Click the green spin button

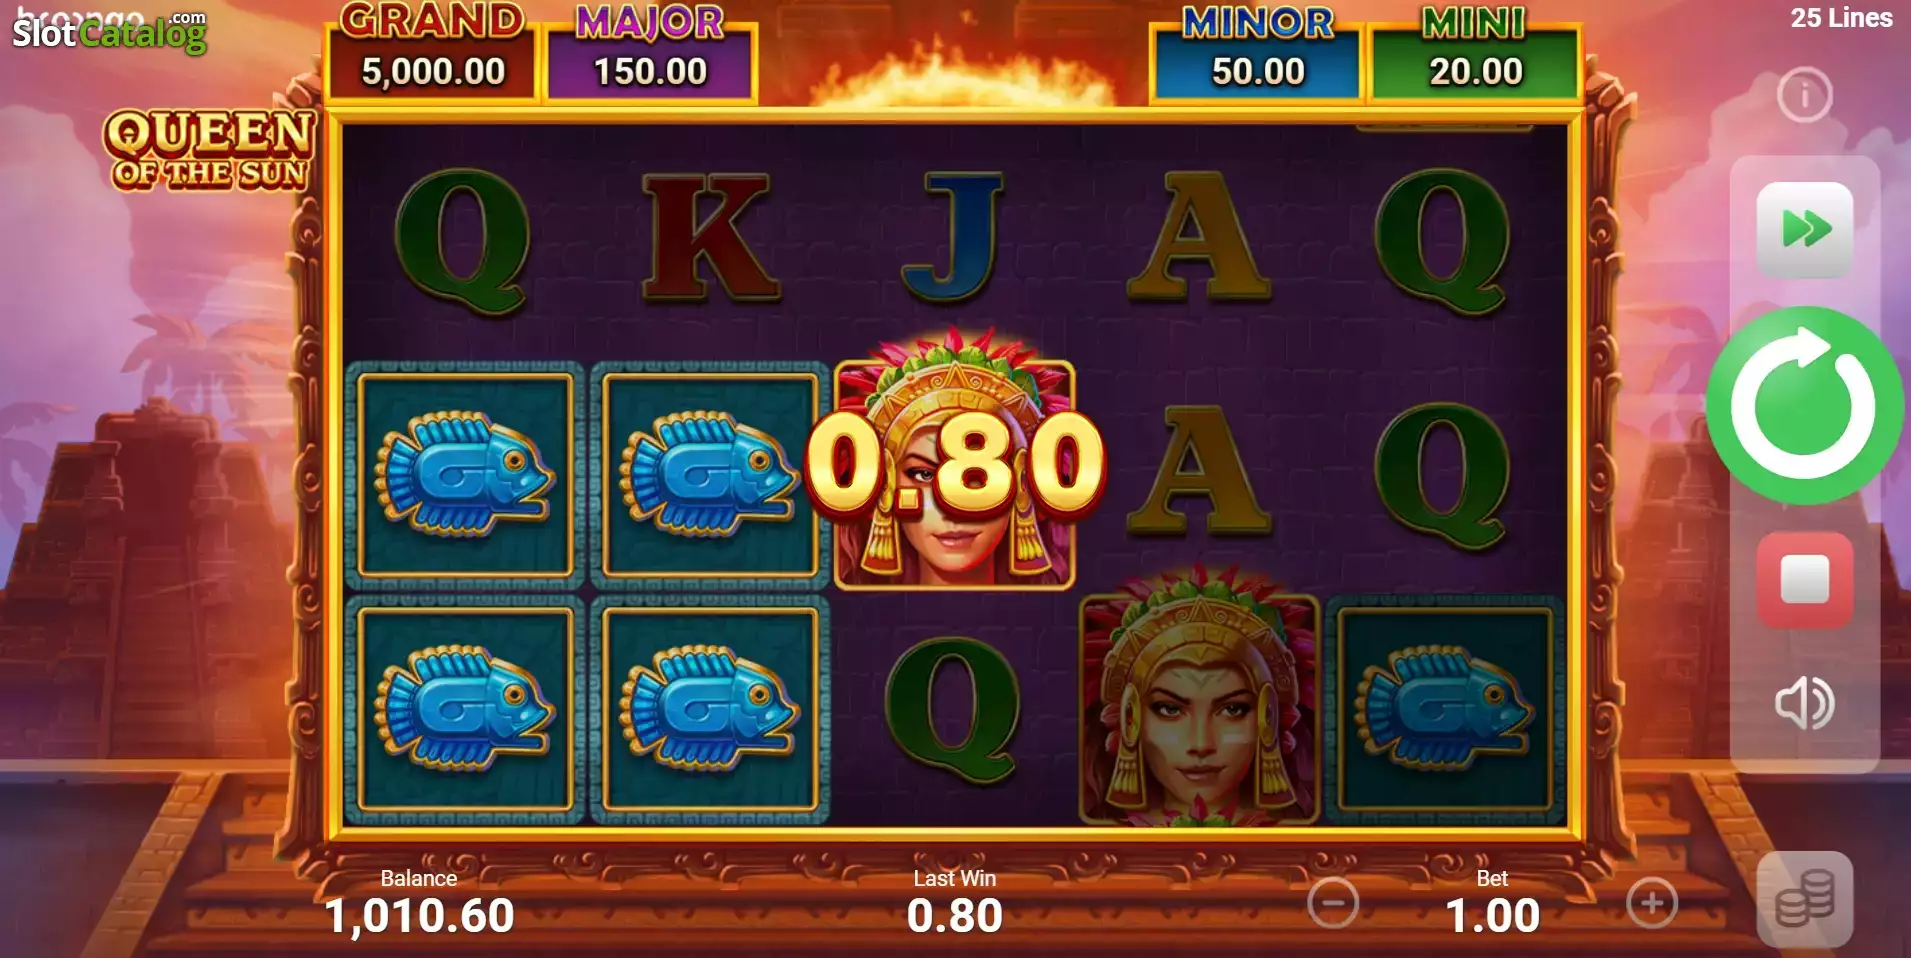1804,406
